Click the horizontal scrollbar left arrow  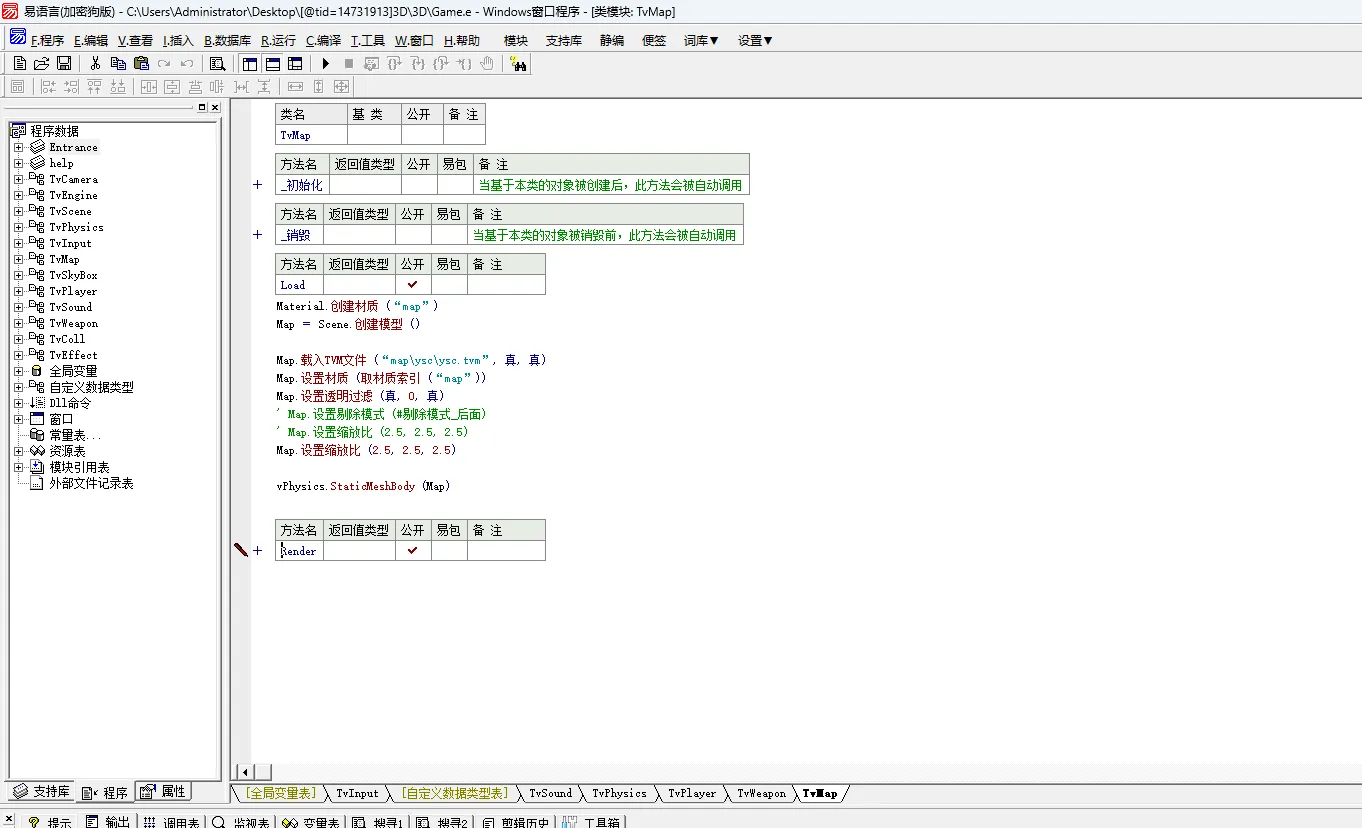point(244,772)
